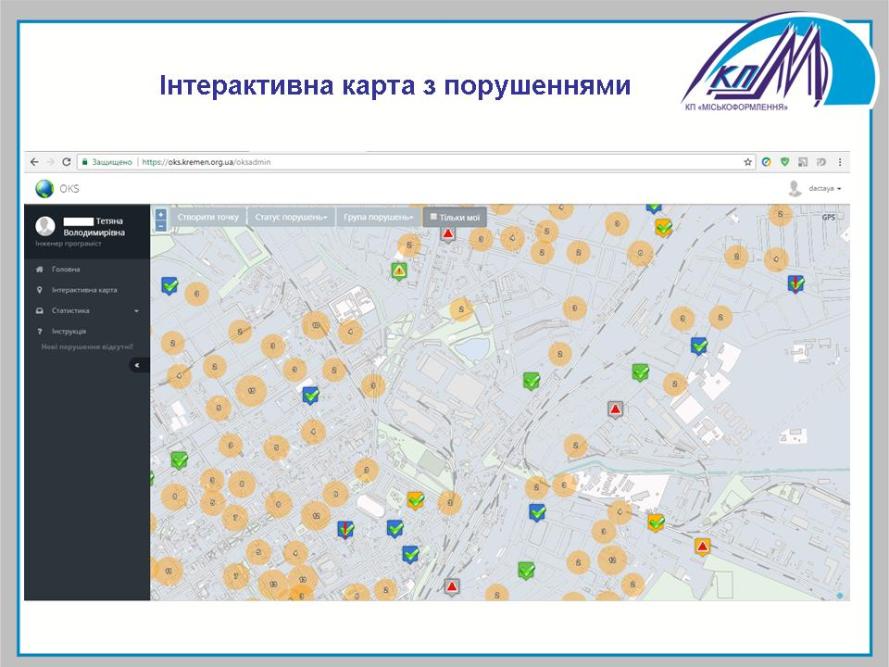Screen dimensions: 889x667
Task: Open the browser three-dot menu
Action: 840,161
